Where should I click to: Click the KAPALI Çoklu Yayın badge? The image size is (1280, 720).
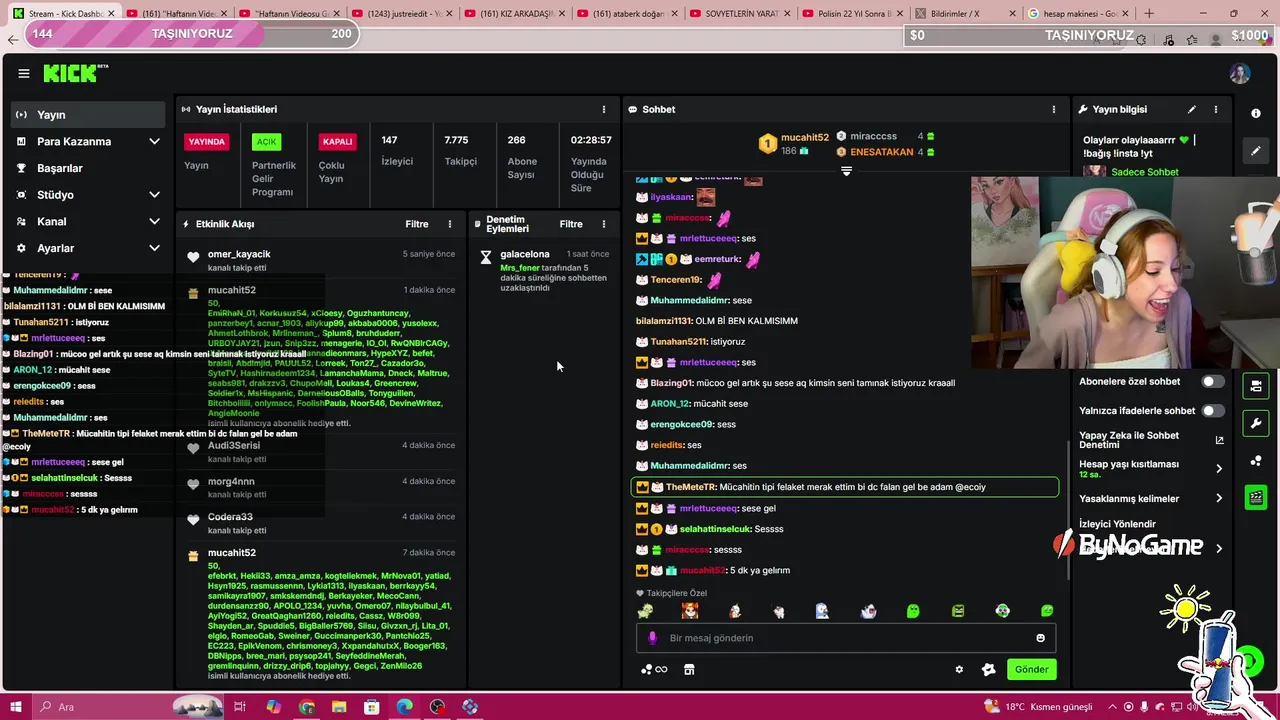[337, 142]
